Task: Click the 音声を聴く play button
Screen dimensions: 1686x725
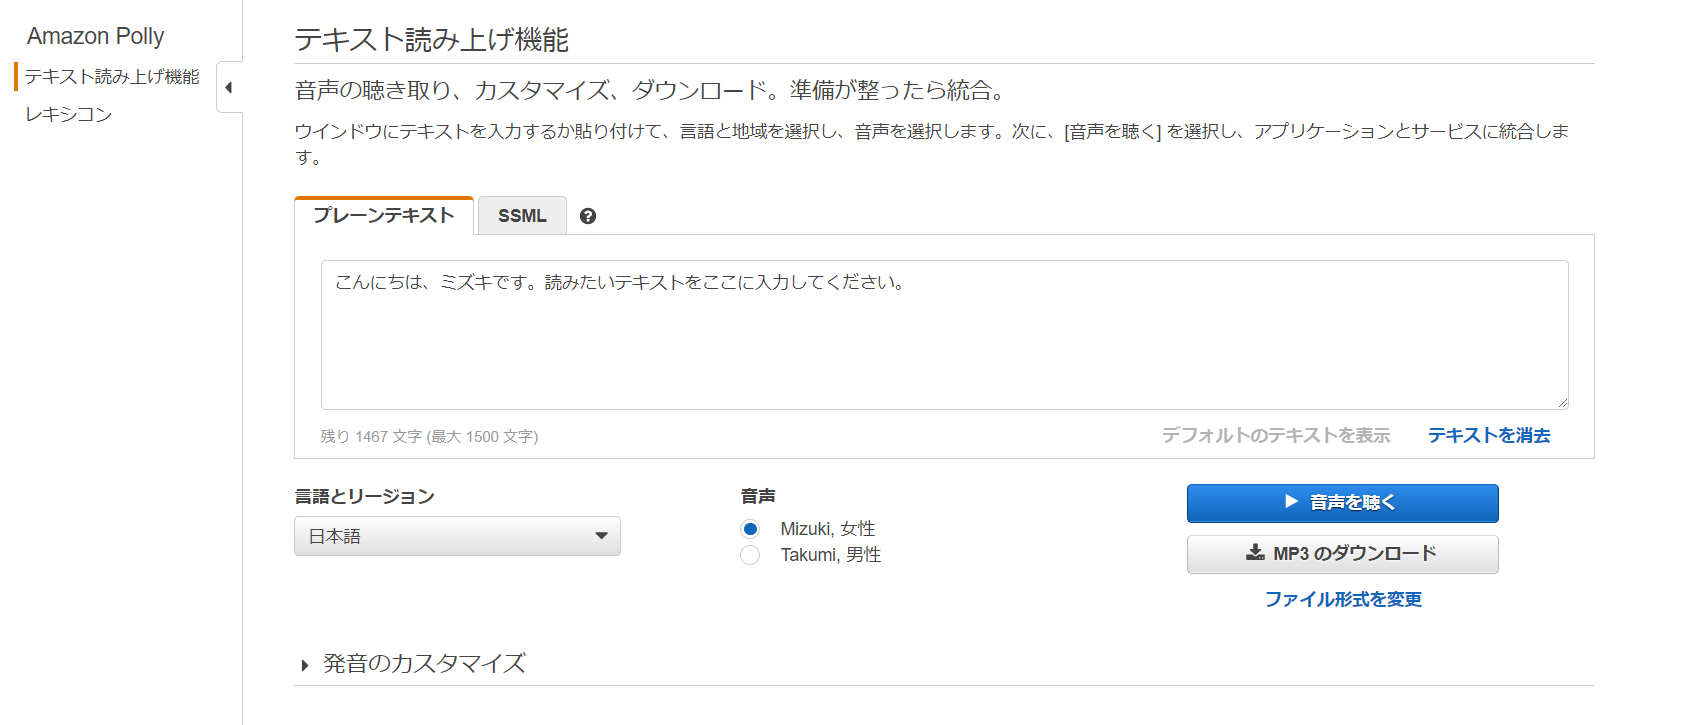Action: pos(1342,503)
